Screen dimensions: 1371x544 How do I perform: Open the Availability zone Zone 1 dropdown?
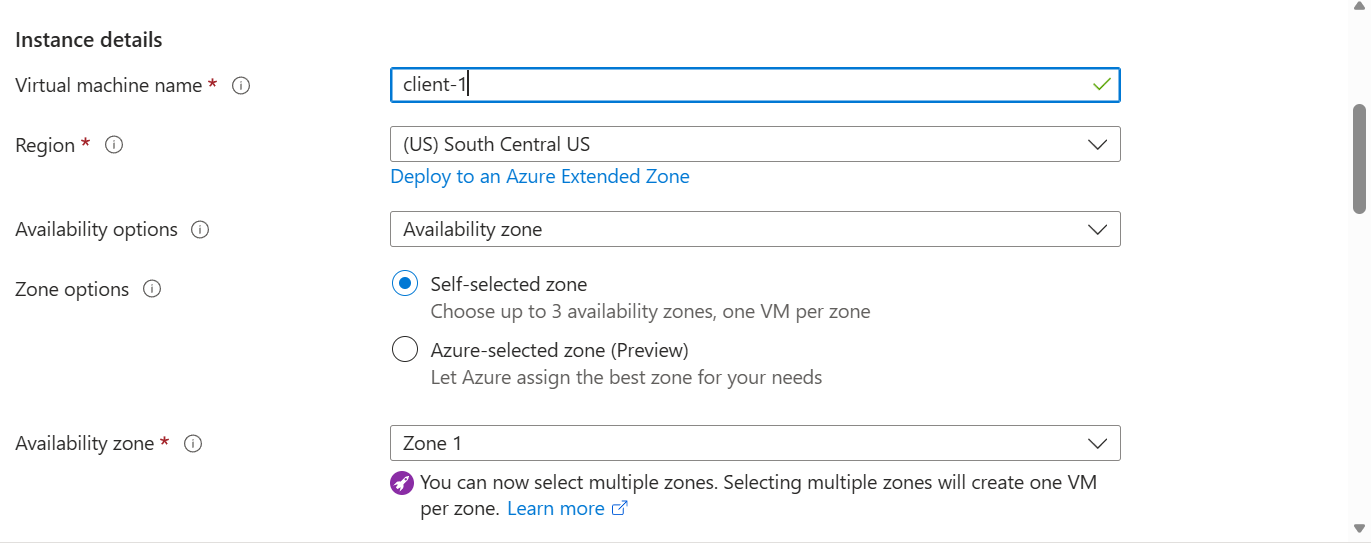pos(755,443)
